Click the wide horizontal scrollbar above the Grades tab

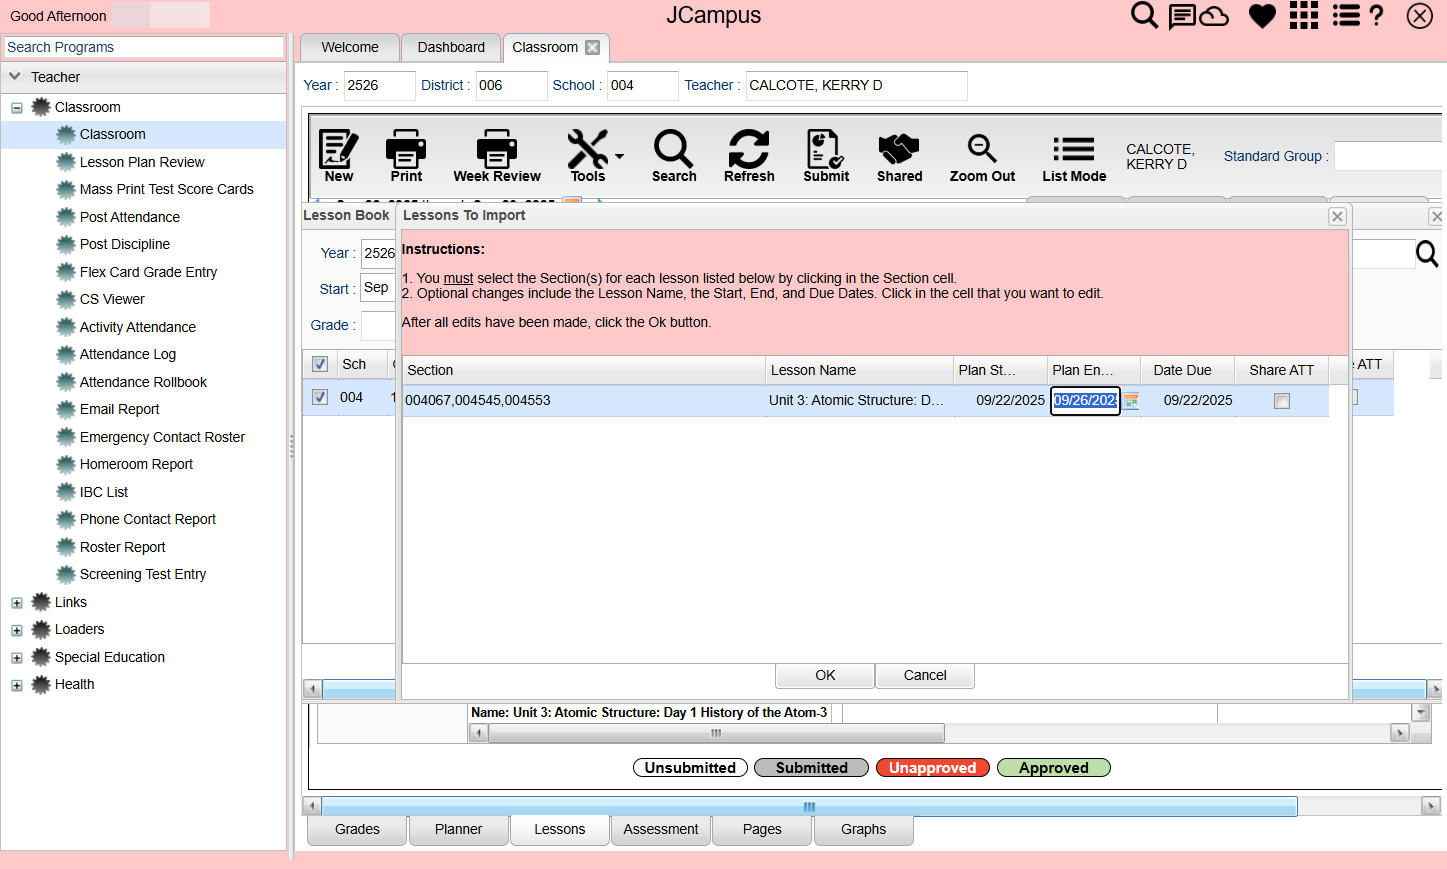click(809, 806)
